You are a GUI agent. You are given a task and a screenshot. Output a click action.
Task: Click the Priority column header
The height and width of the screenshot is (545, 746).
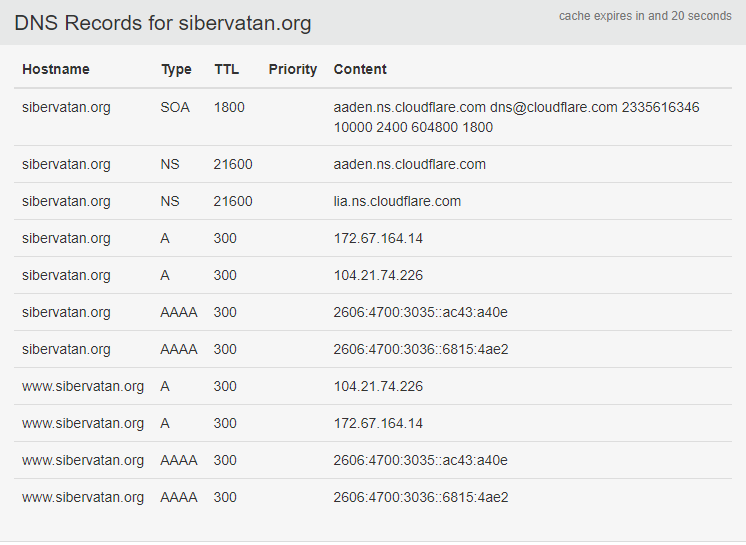(292, 69)
